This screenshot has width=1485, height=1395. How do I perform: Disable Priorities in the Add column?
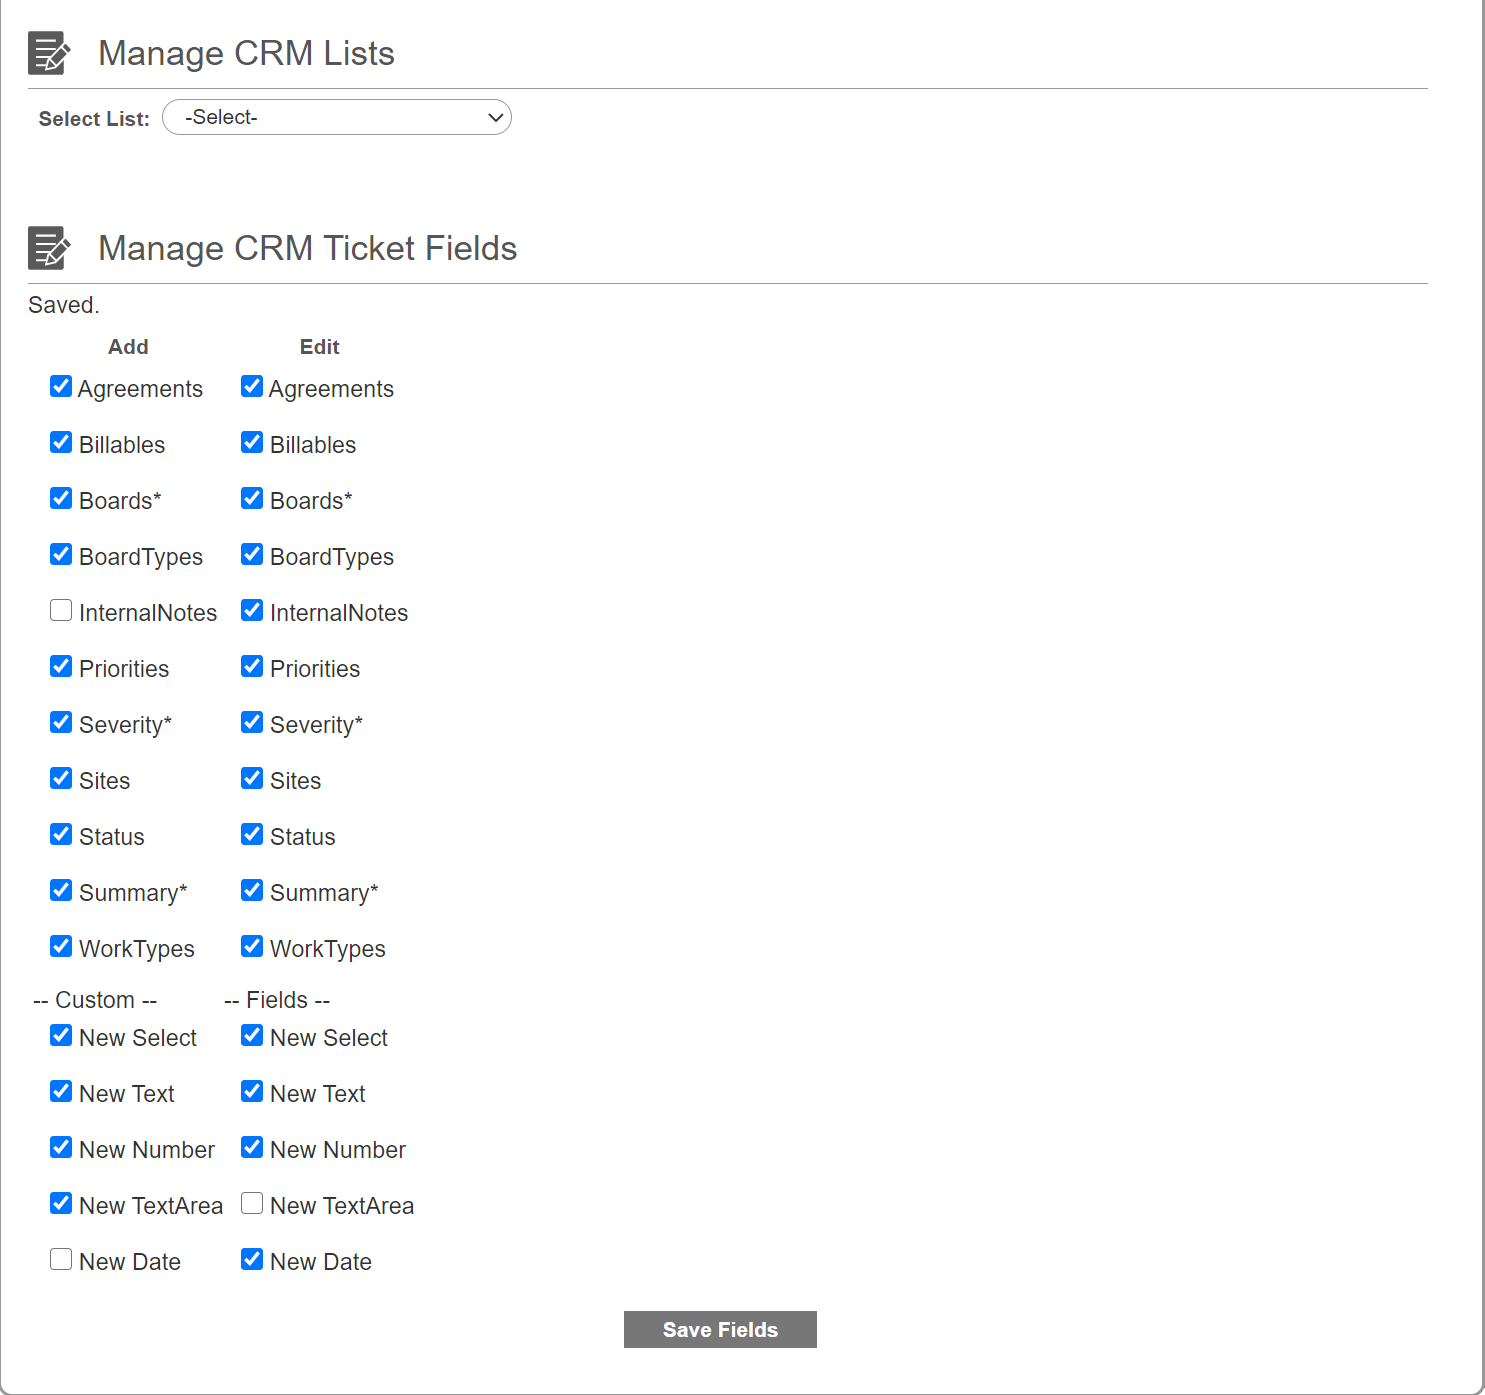(x=61, y=666)
